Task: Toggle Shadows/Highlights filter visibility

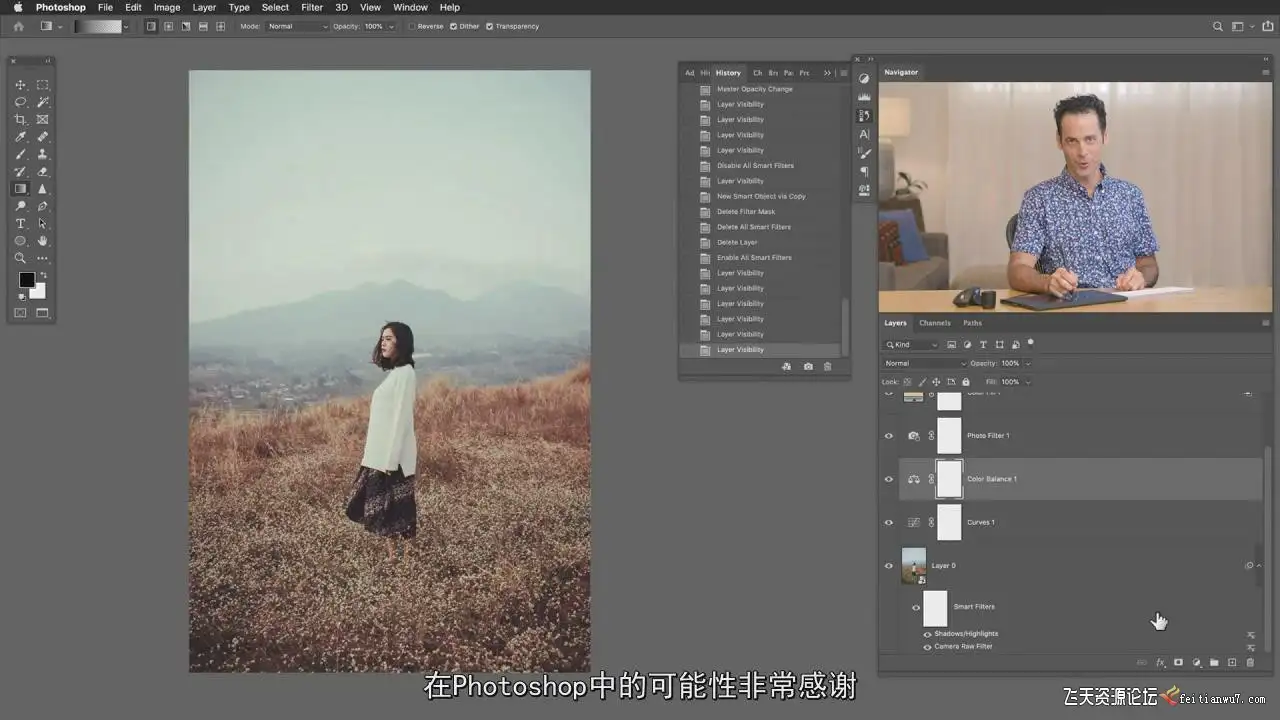Action: 927,634
